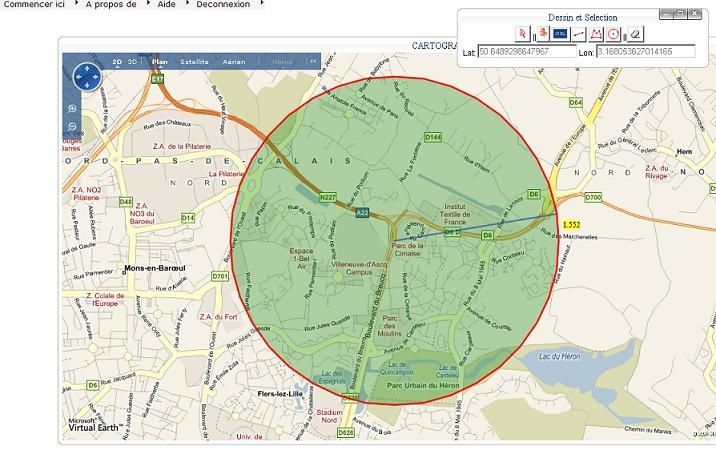The image size is (716, 450).
Task: Switch map to 2D mode
Action: pos(117,62)
